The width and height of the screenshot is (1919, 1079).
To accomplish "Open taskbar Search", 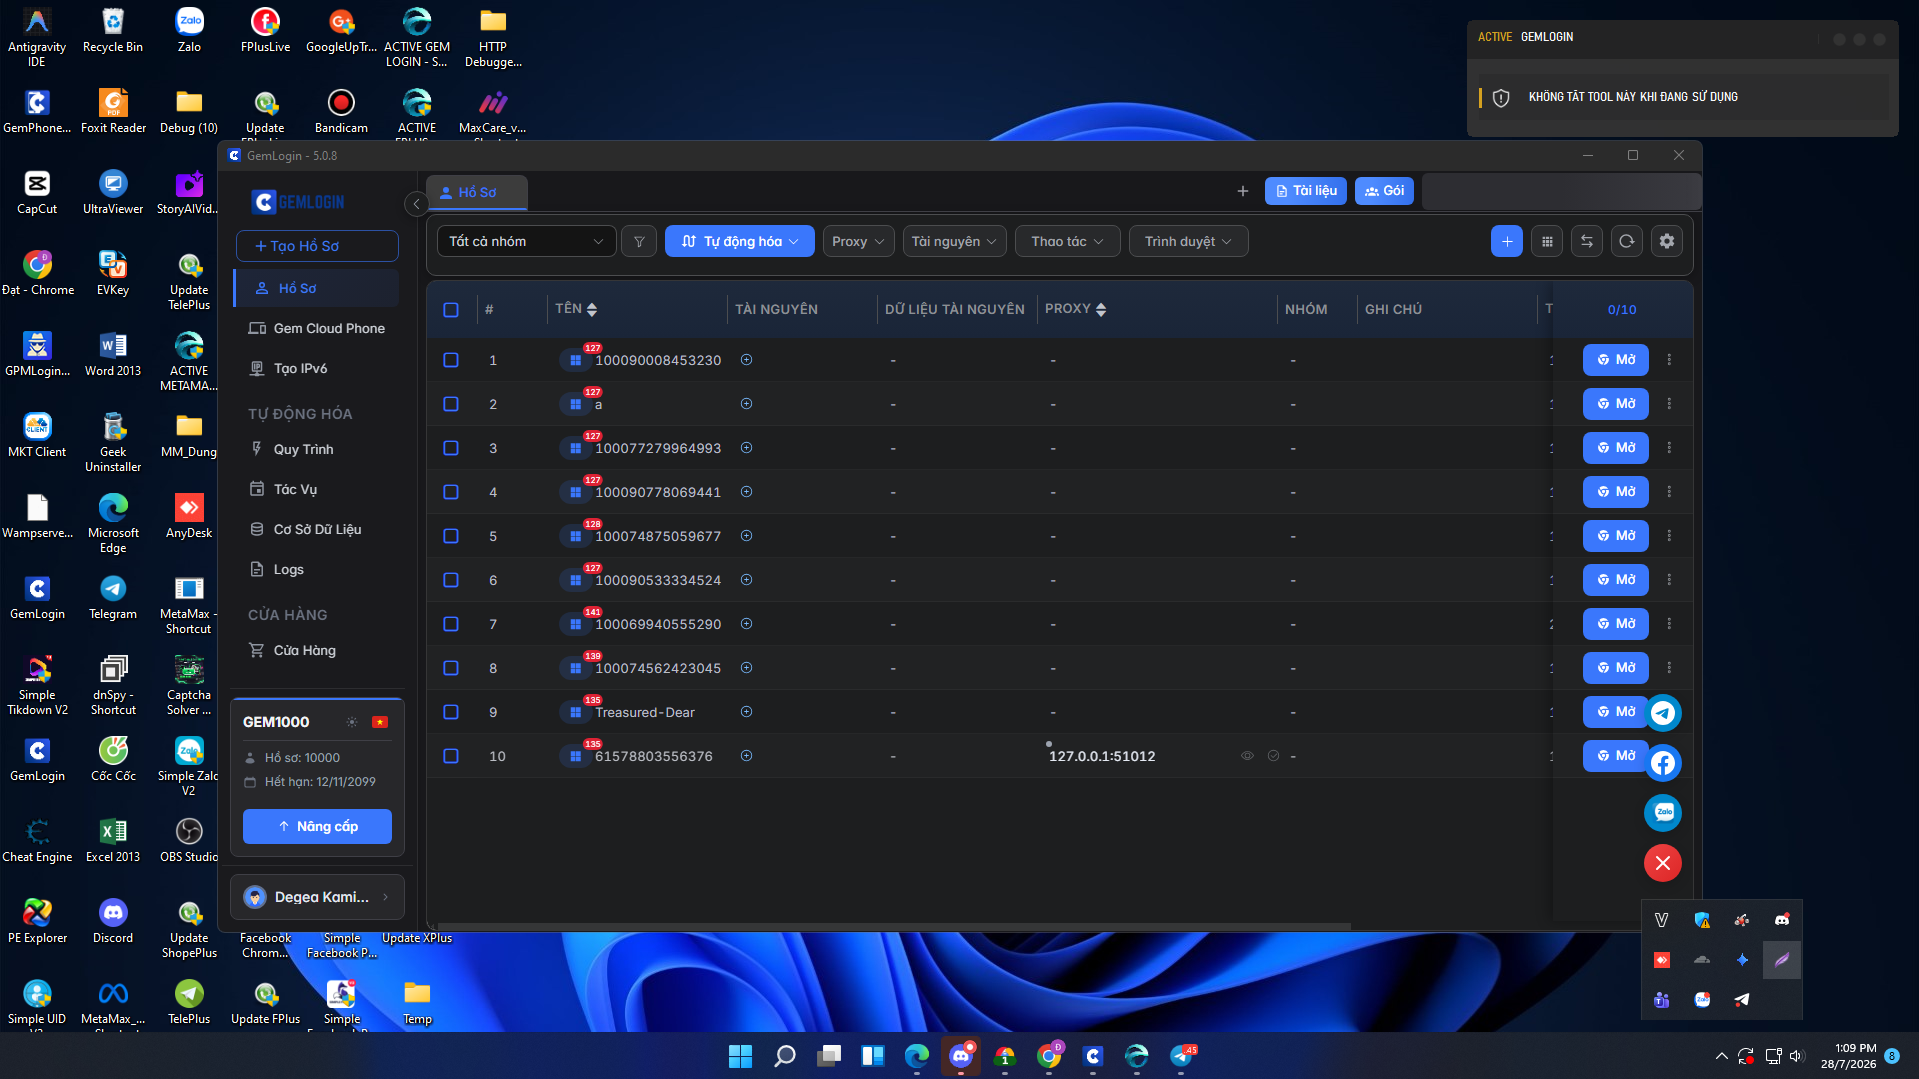I will (785, 1056).
